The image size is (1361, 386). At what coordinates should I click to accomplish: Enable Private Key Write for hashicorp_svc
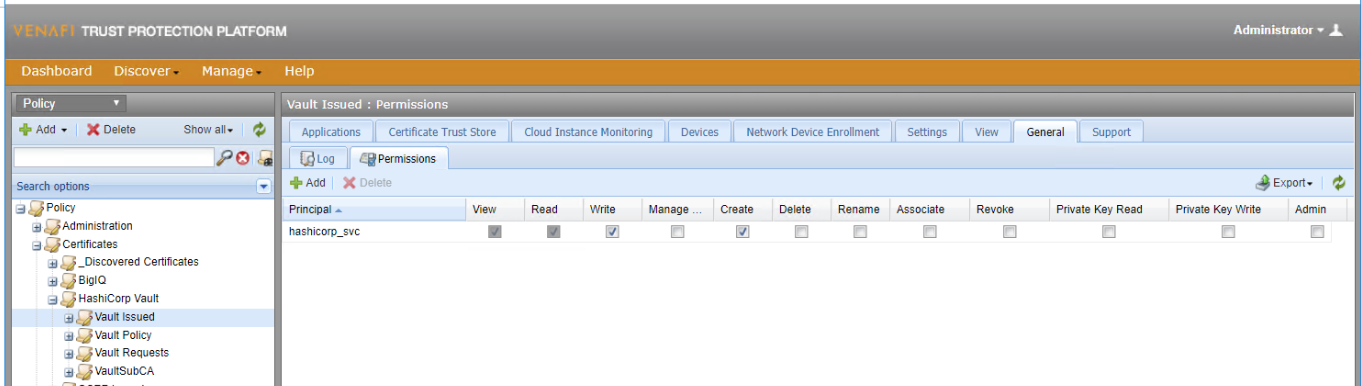(x=1227, y=232)
